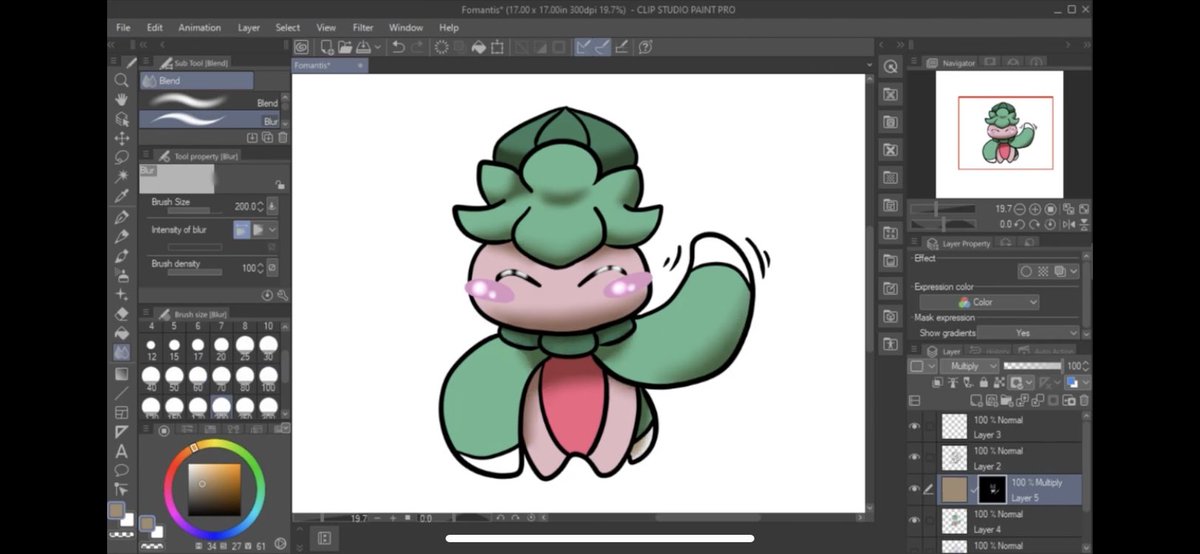Open the Save options dropdown arrow

point(378,47)
